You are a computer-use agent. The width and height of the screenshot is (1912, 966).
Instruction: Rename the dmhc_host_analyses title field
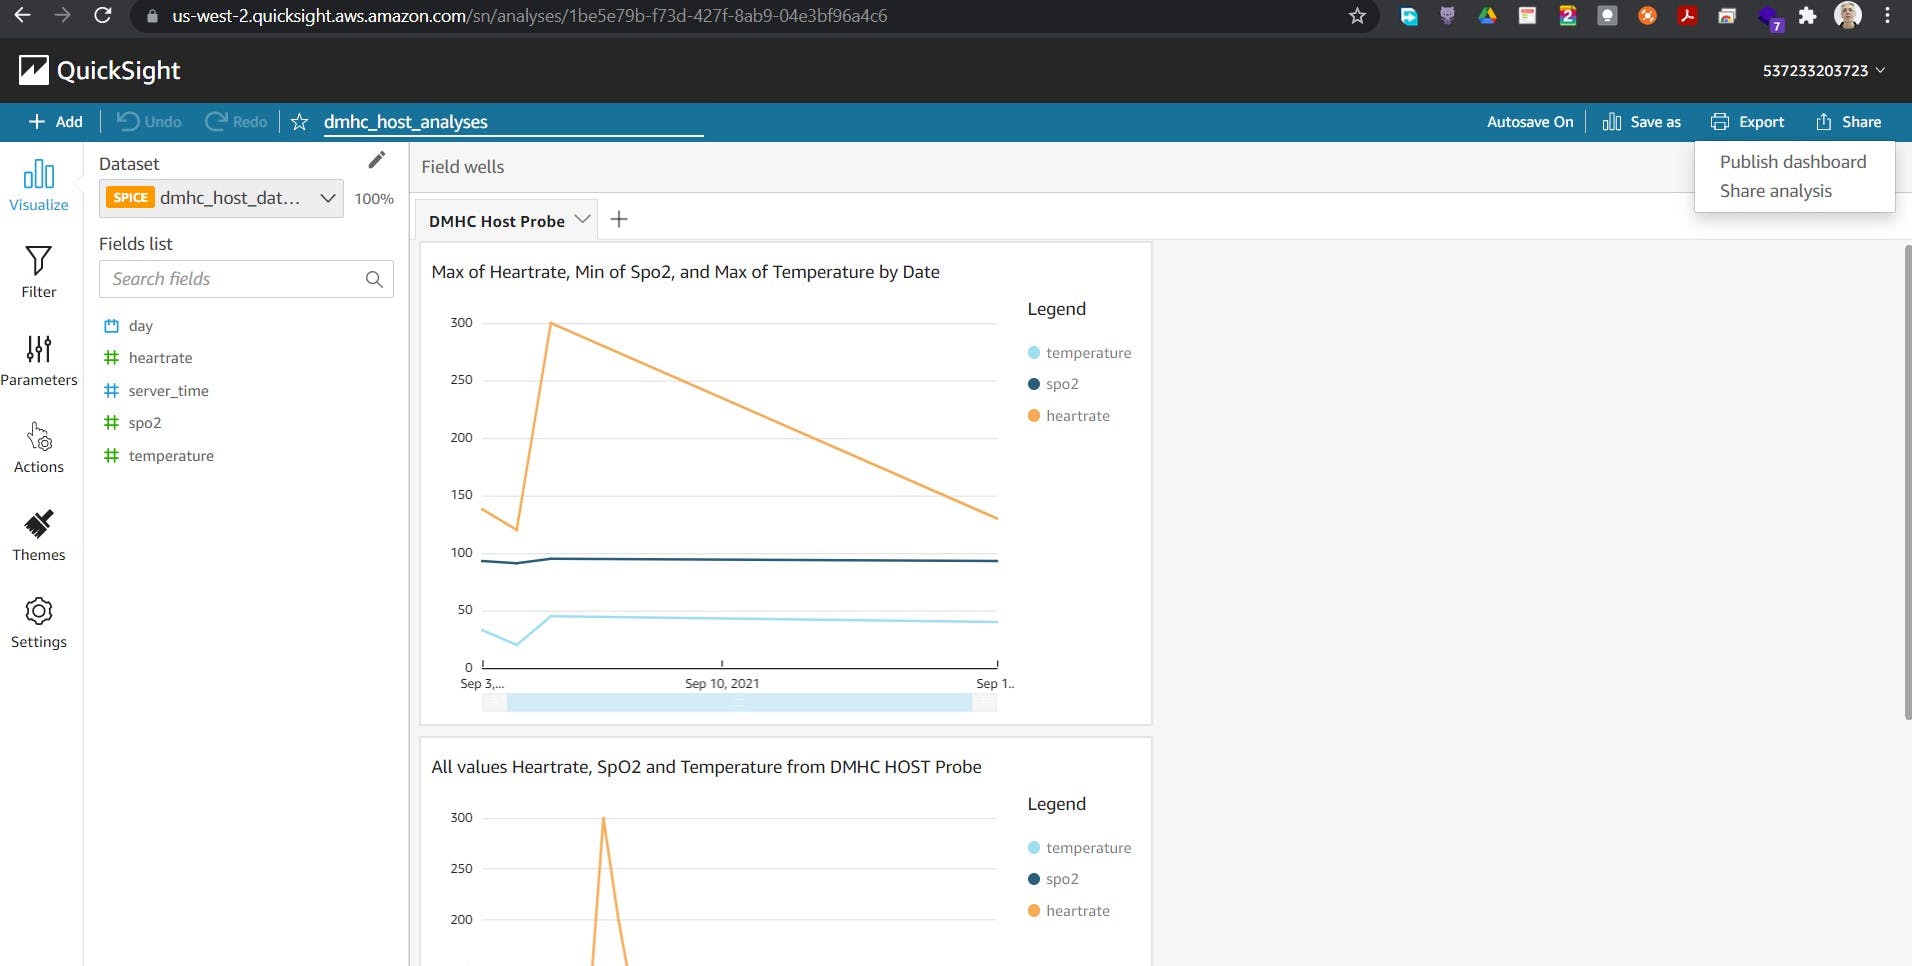[x=513, y=122]
